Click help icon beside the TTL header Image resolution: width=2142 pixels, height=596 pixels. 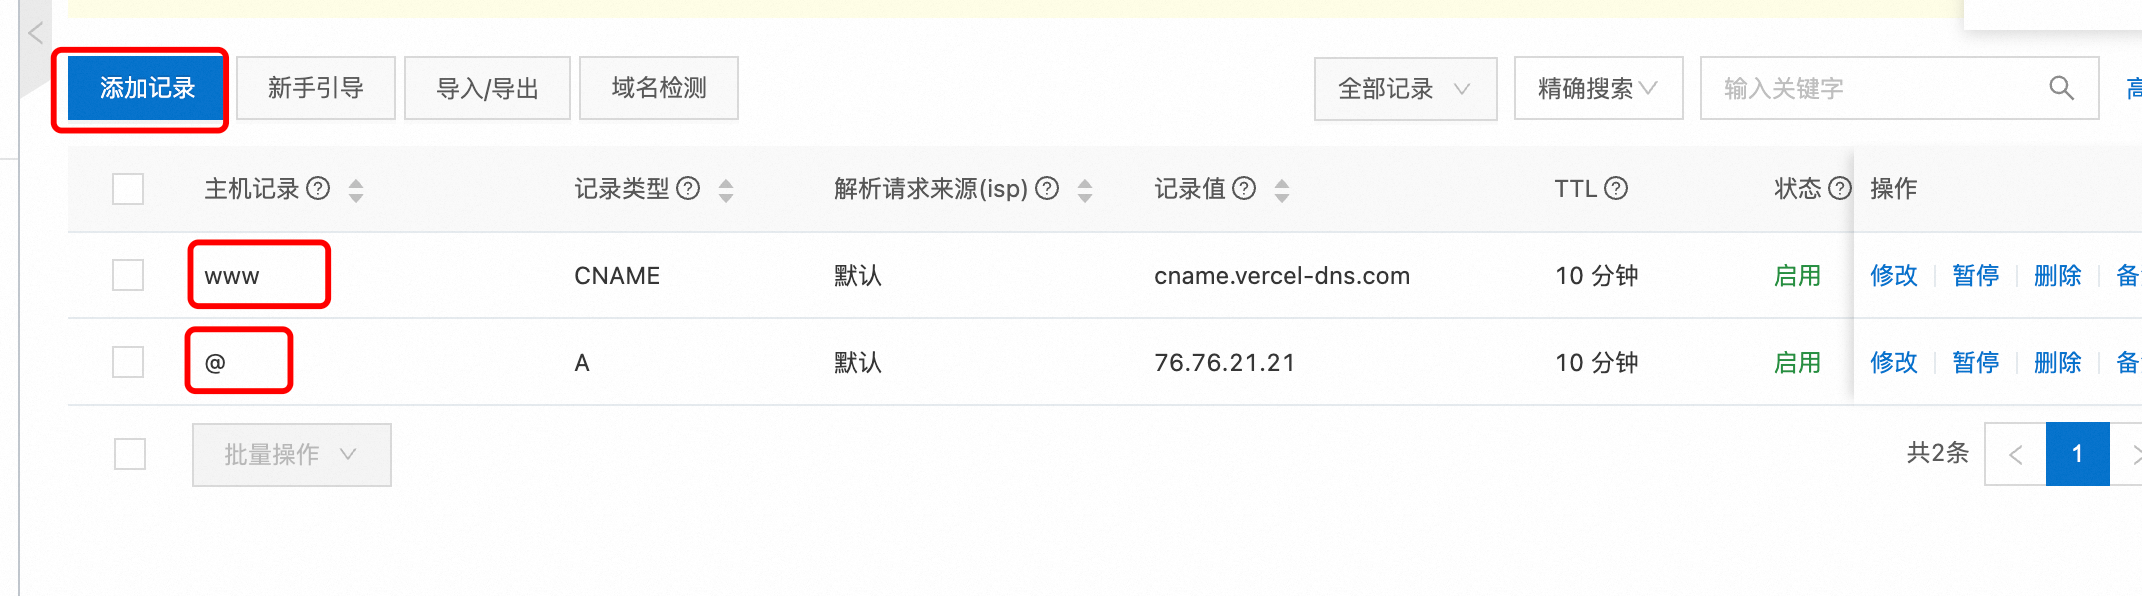point(1617,188)
